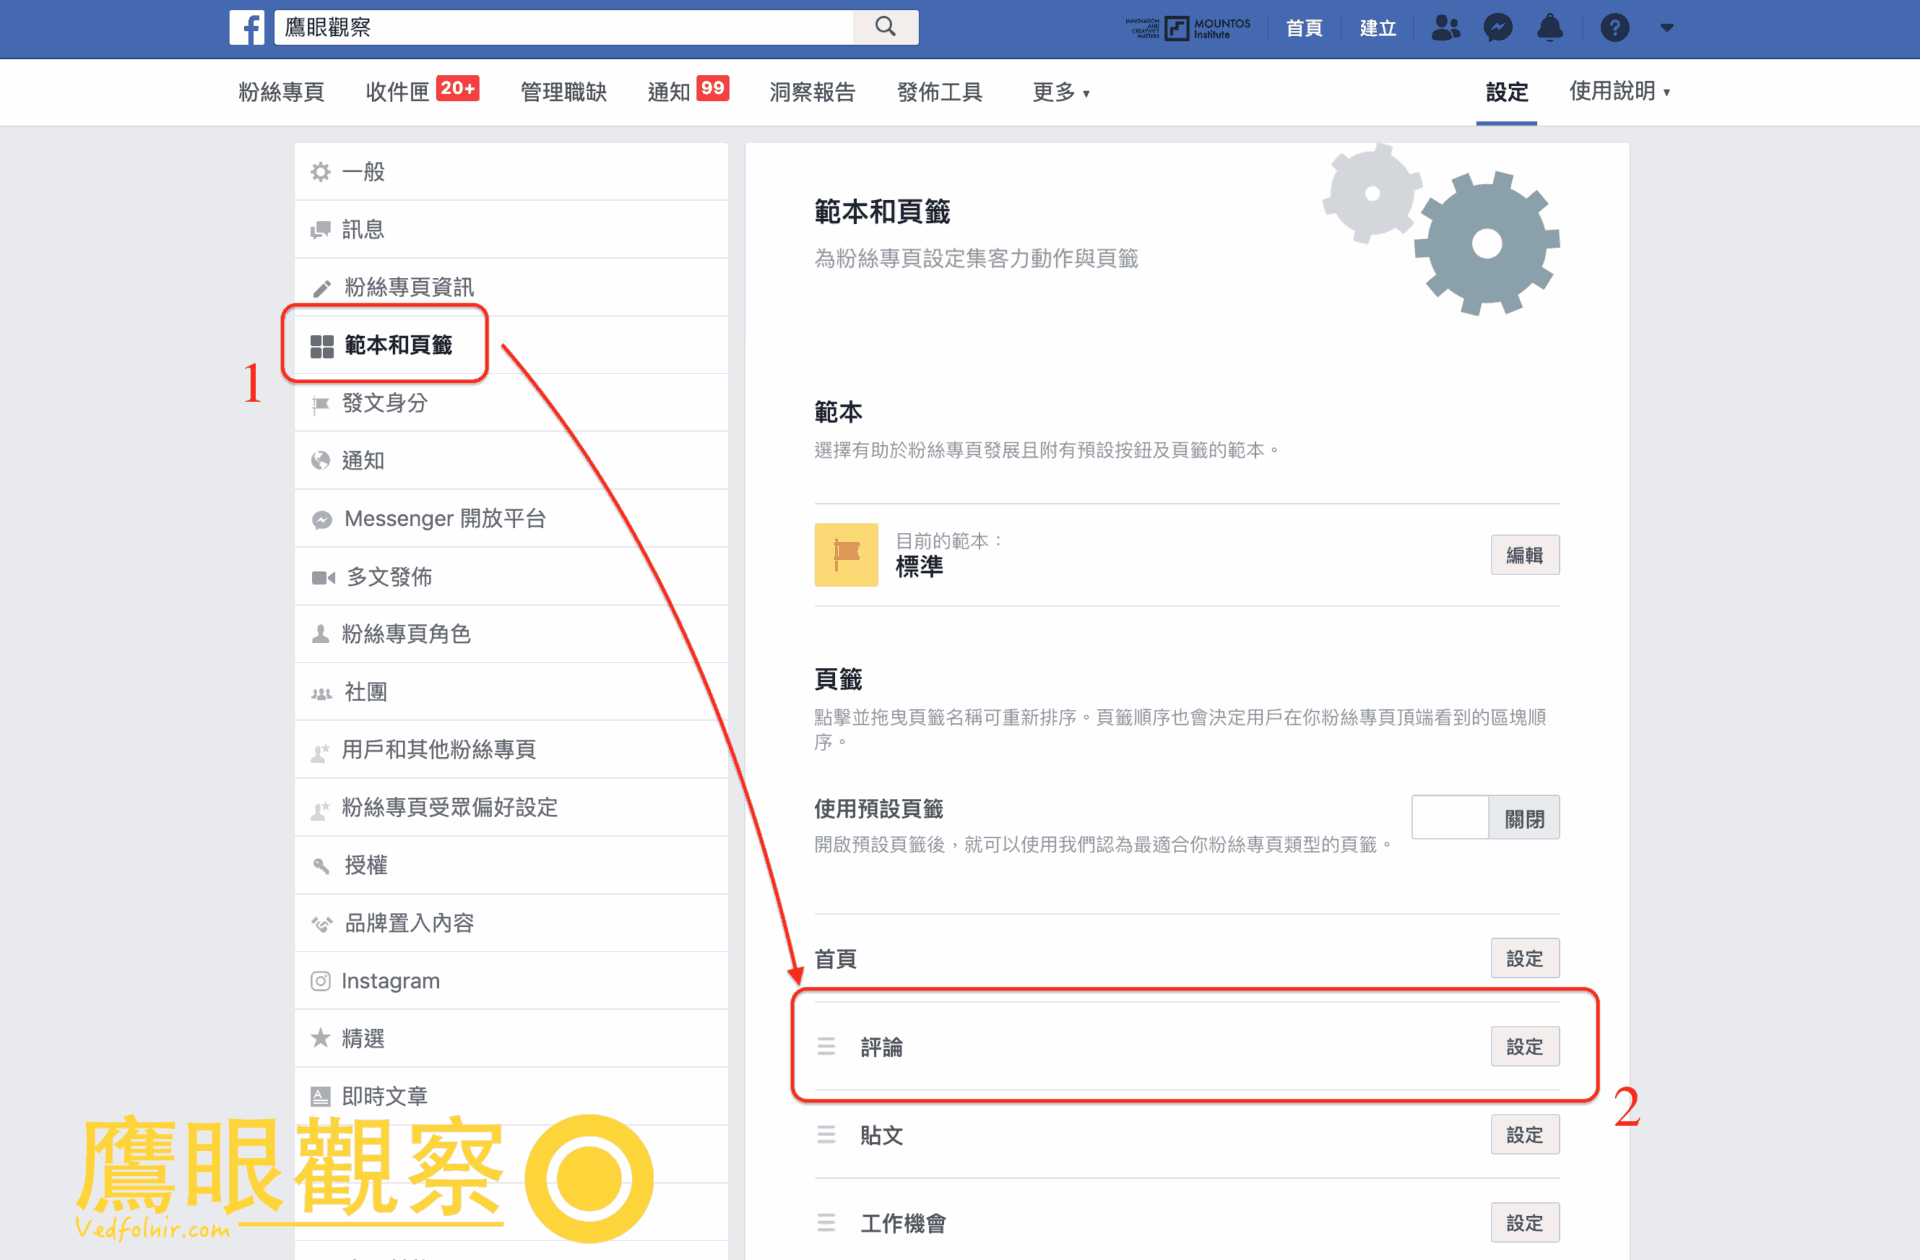Click the MOUNTOS Institute page logo
The width and height of the screenshot is (1920, 1260).
(x=1189, y=27)
